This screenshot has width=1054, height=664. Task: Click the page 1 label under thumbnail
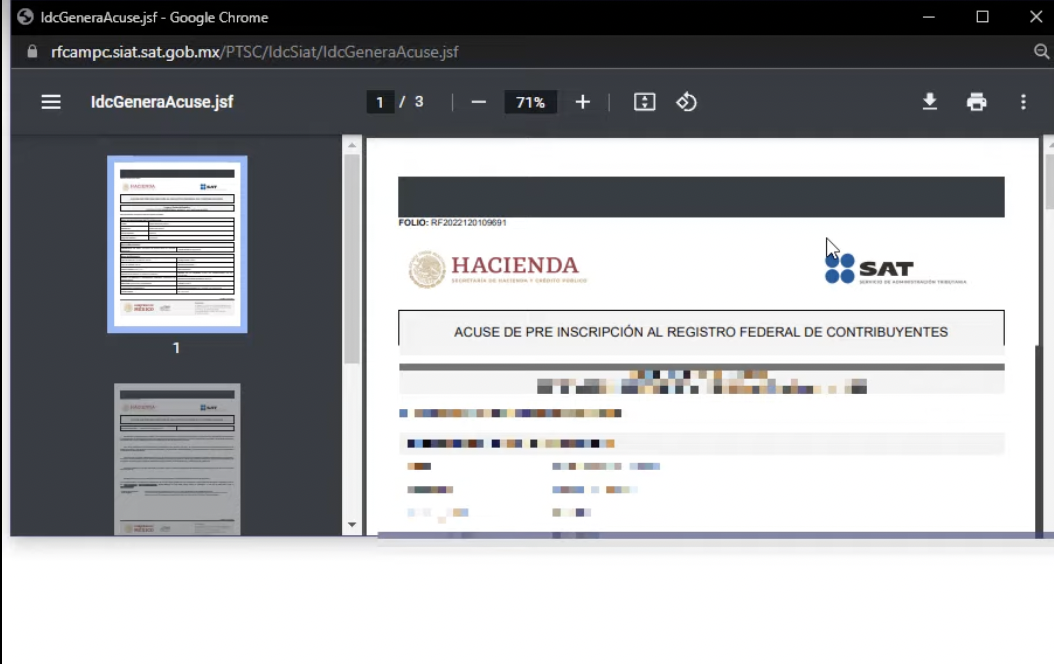point(176,348)
